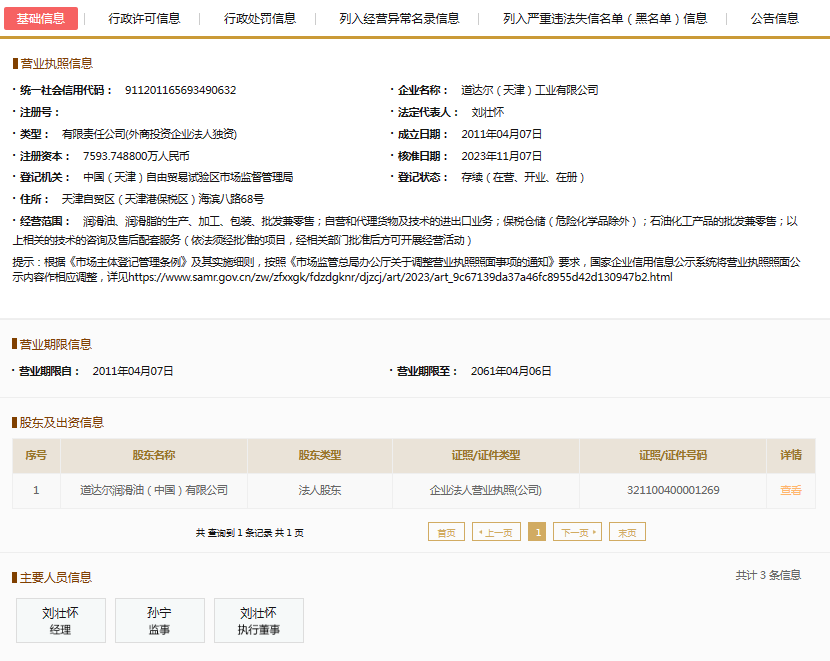Click the 下一页 pagination button
The width and height of the screenshot is (830, 661).
578,532
